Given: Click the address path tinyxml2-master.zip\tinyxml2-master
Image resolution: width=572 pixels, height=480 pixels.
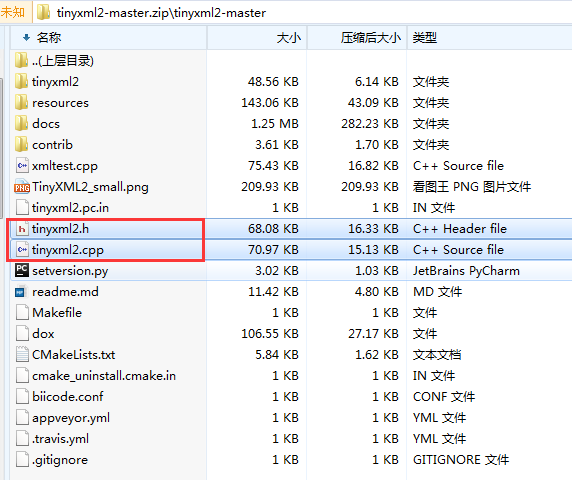Looking at the screenshot, I should click(161, 13).
